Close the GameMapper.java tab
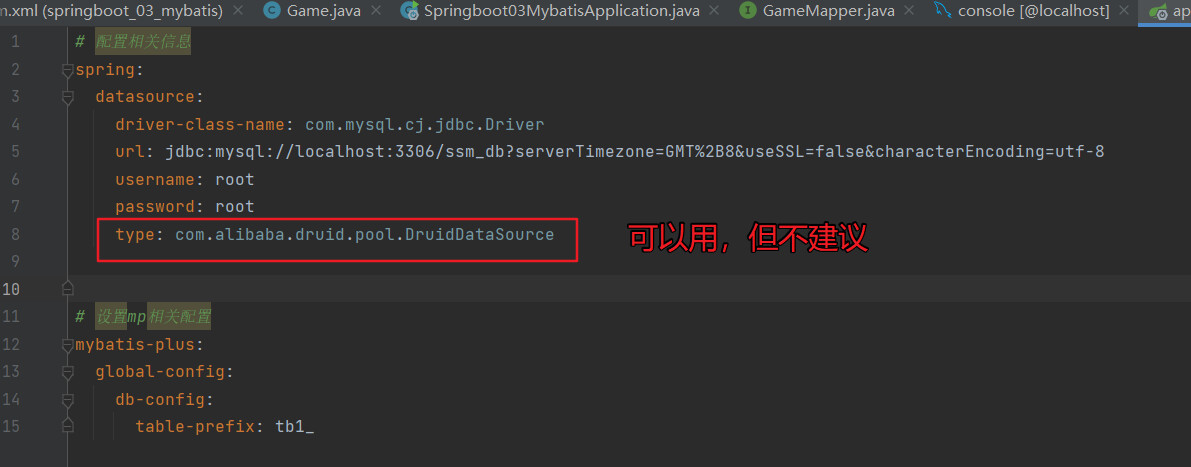Screen dimensions: 1191x467 pos(911,11)
